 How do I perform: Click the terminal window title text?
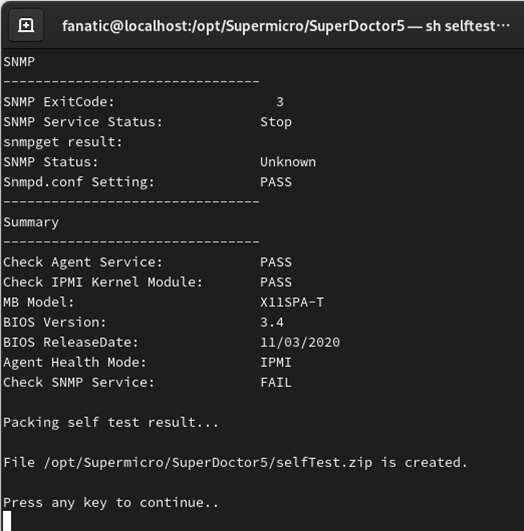(x=286, y=26)
